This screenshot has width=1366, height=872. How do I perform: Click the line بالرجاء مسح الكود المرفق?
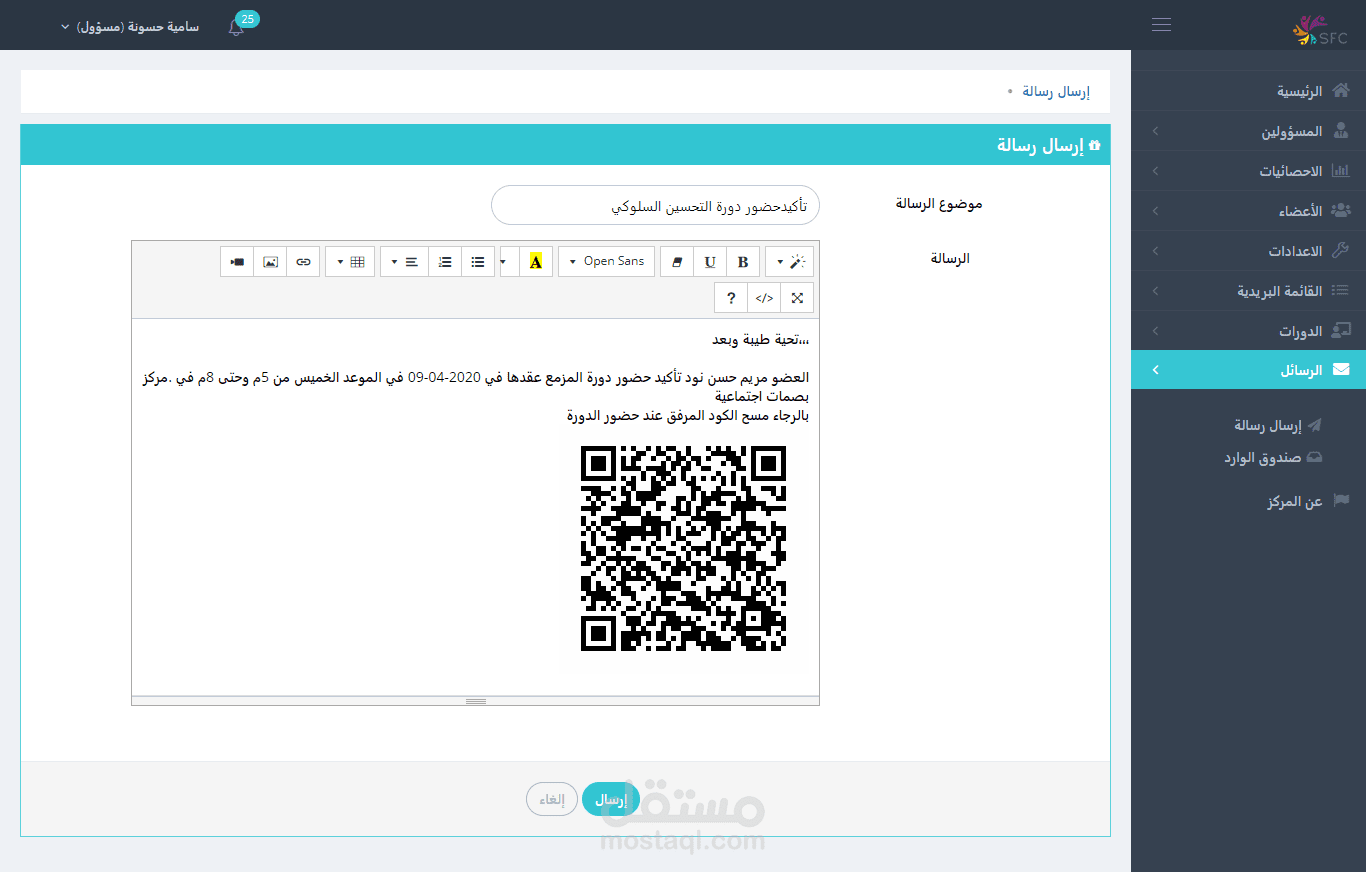point(688,415)
